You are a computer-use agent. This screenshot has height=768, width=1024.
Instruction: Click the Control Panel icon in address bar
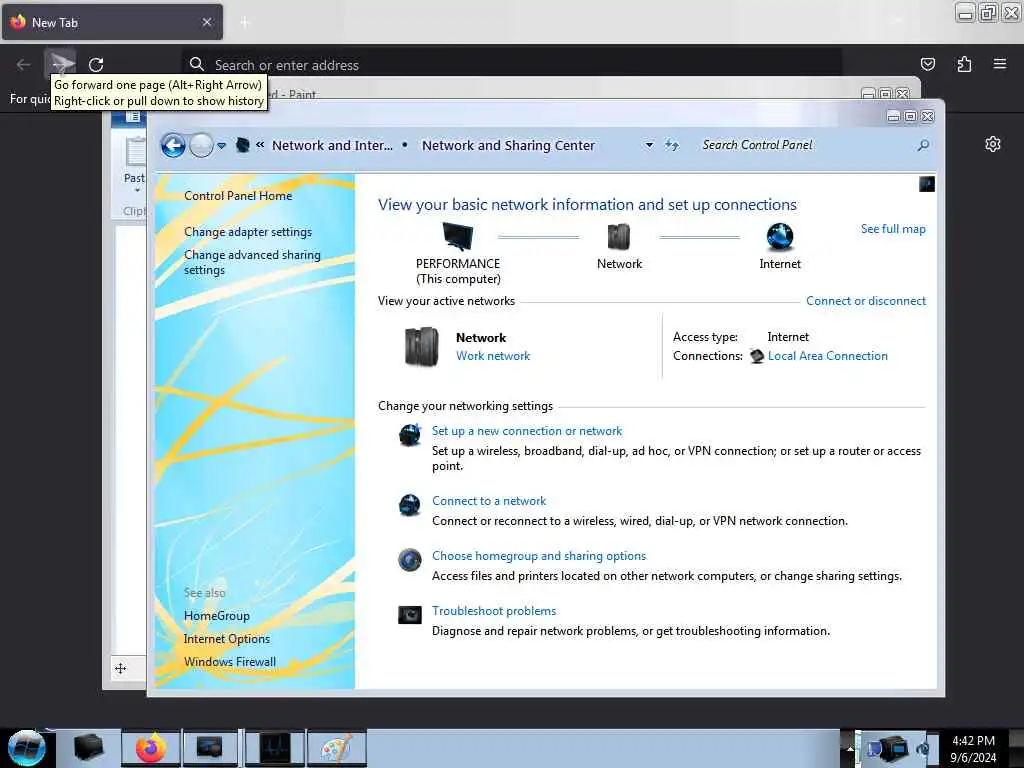[242, 145]
